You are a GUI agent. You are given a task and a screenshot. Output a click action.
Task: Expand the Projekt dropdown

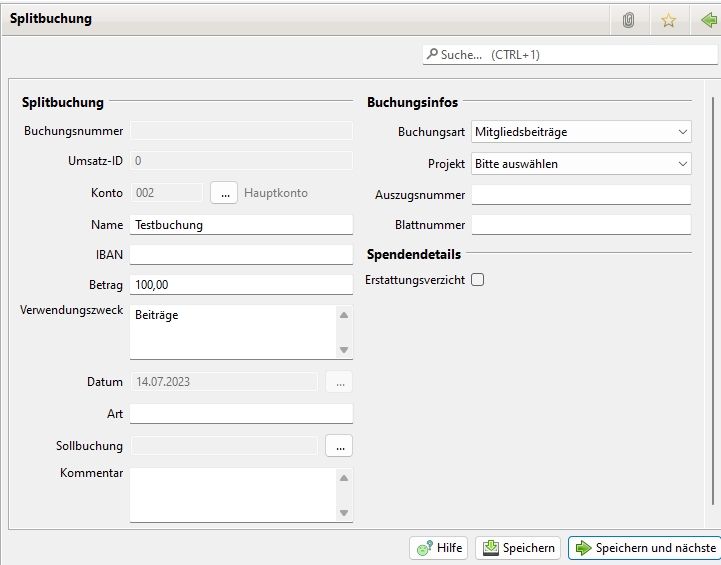tap(581, 163)
